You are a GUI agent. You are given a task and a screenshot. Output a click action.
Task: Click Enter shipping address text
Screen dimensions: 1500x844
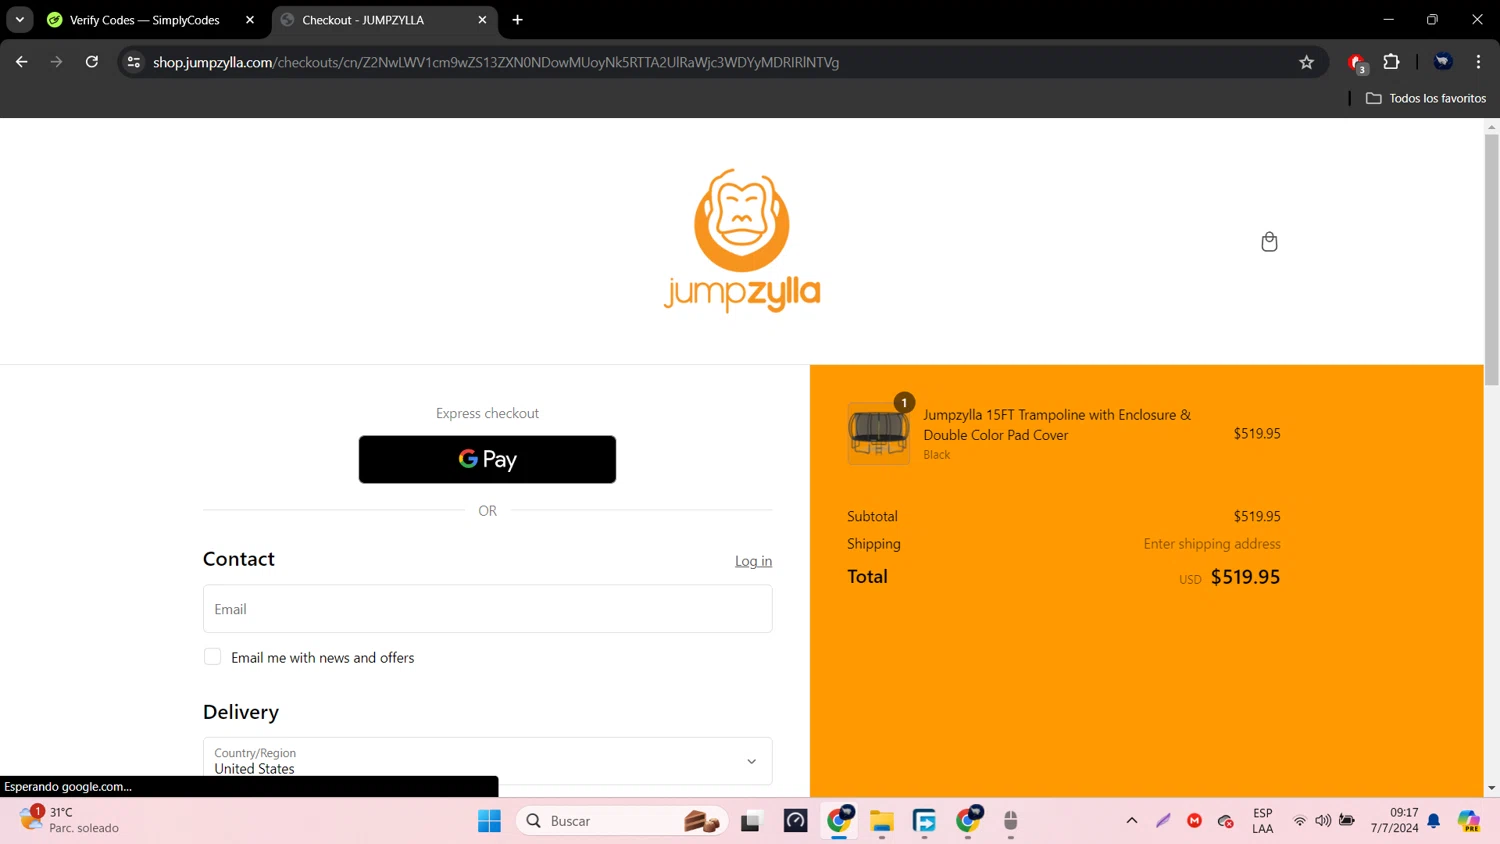coord(1212,544)
